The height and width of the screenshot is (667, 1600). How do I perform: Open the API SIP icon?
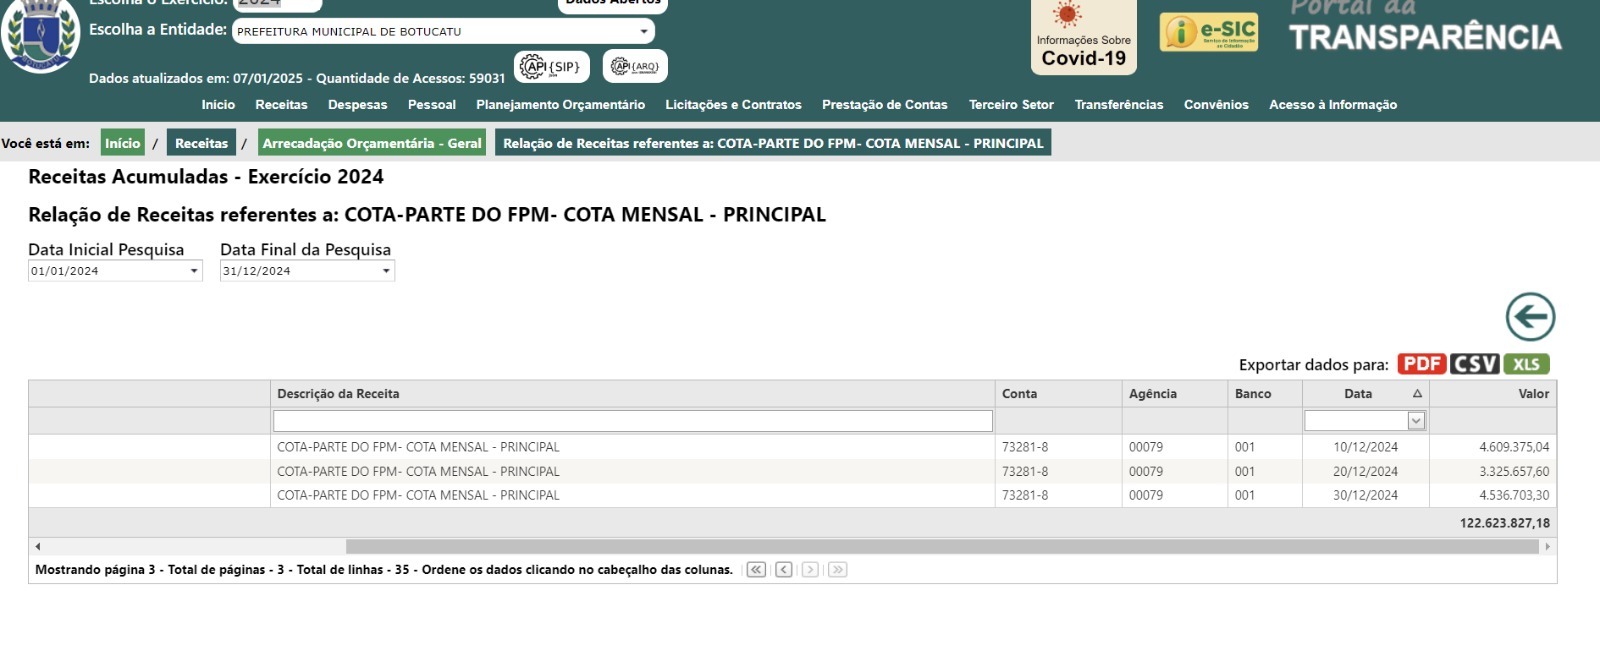point(551,67)
